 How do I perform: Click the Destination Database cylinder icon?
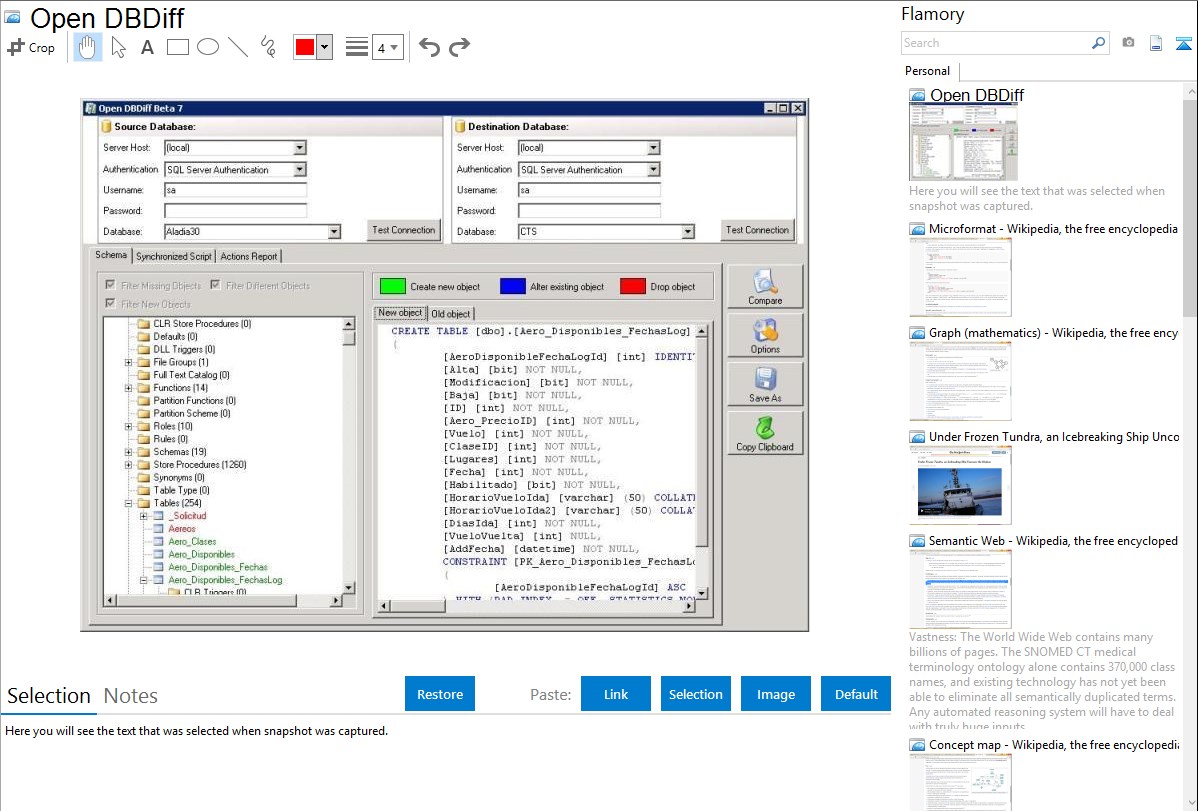[x=461, y=126]
